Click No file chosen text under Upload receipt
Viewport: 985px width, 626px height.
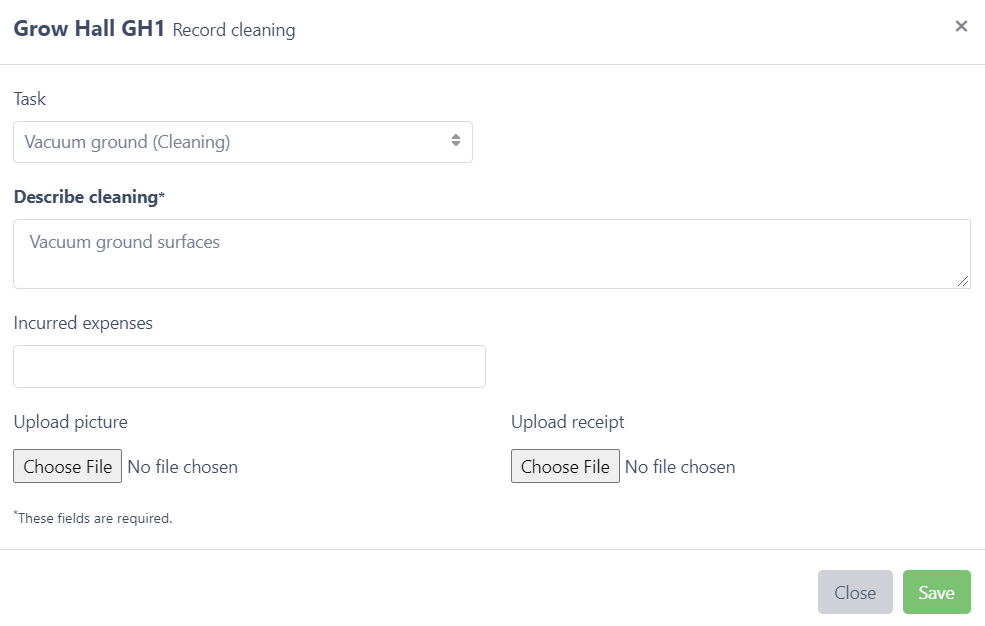click(680, 467)
